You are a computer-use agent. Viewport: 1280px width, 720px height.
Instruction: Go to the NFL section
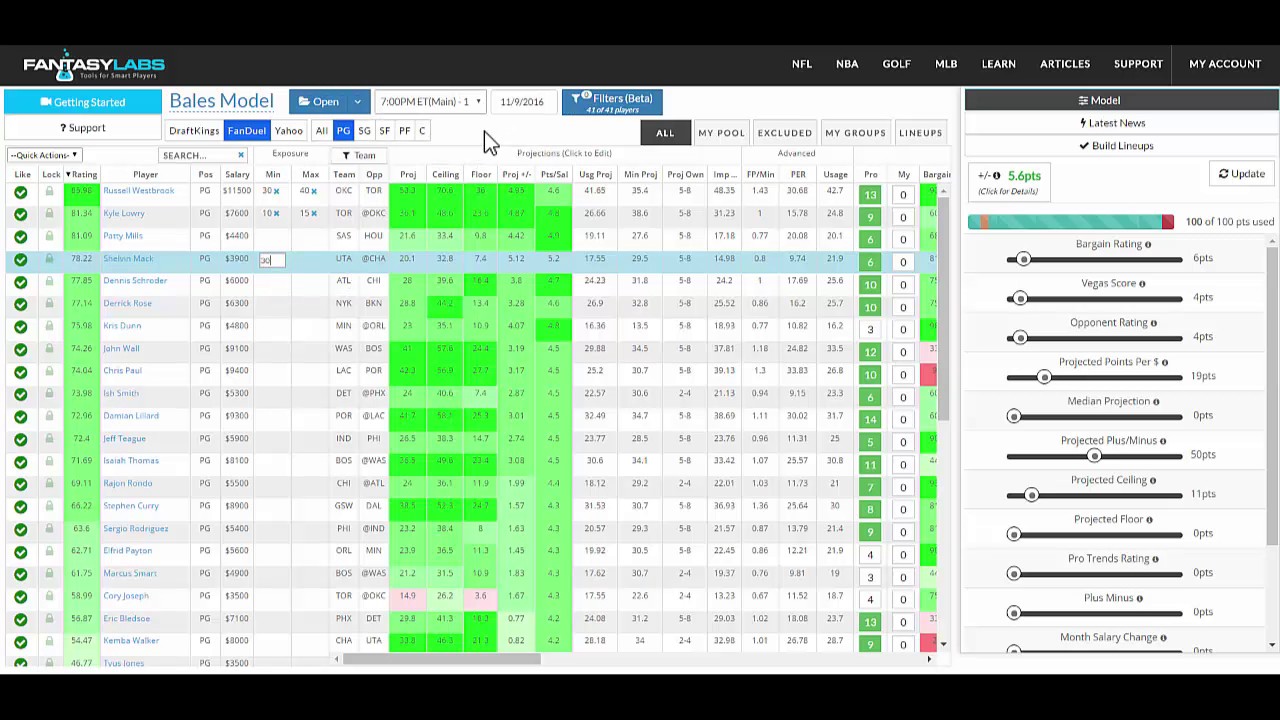coord(802,64)
